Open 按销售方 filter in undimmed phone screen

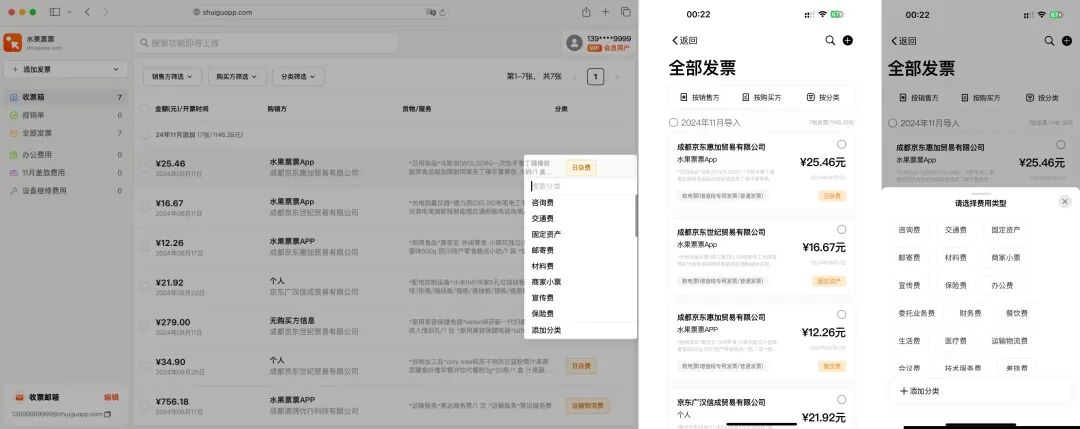(x=700, y=98)
